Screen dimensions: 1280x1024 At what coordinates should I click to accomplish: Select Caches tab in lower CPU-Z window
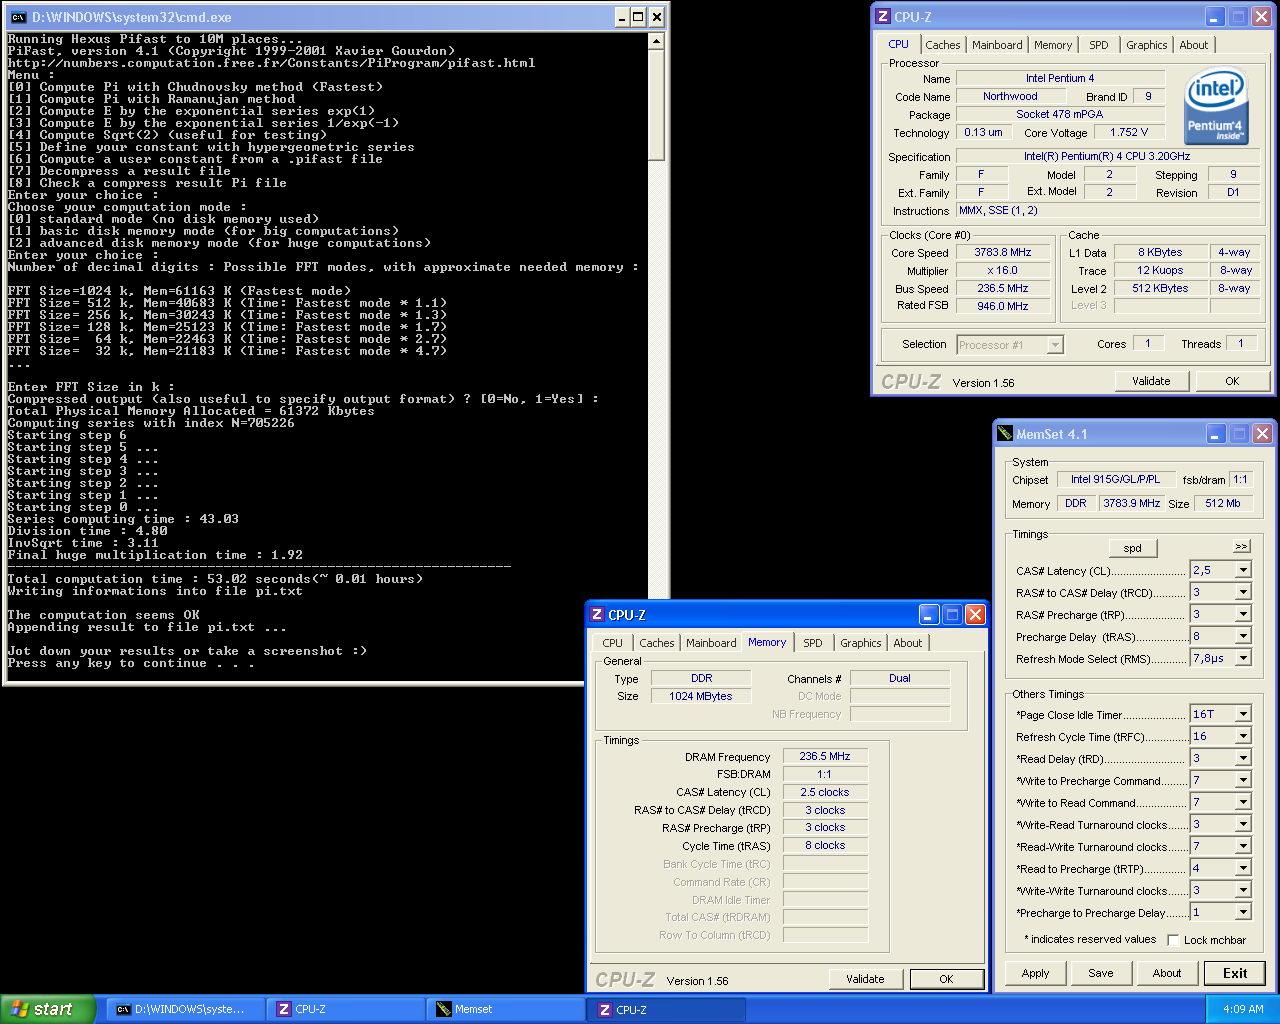pos(656,643)
